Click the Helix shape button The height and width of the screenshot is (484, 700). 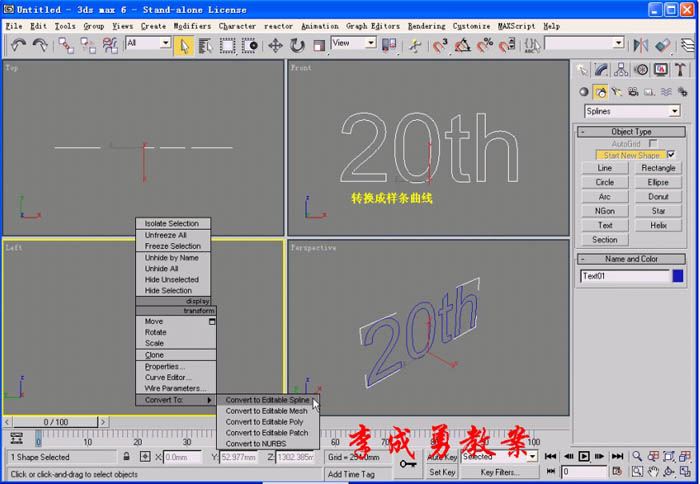[658, 225]
